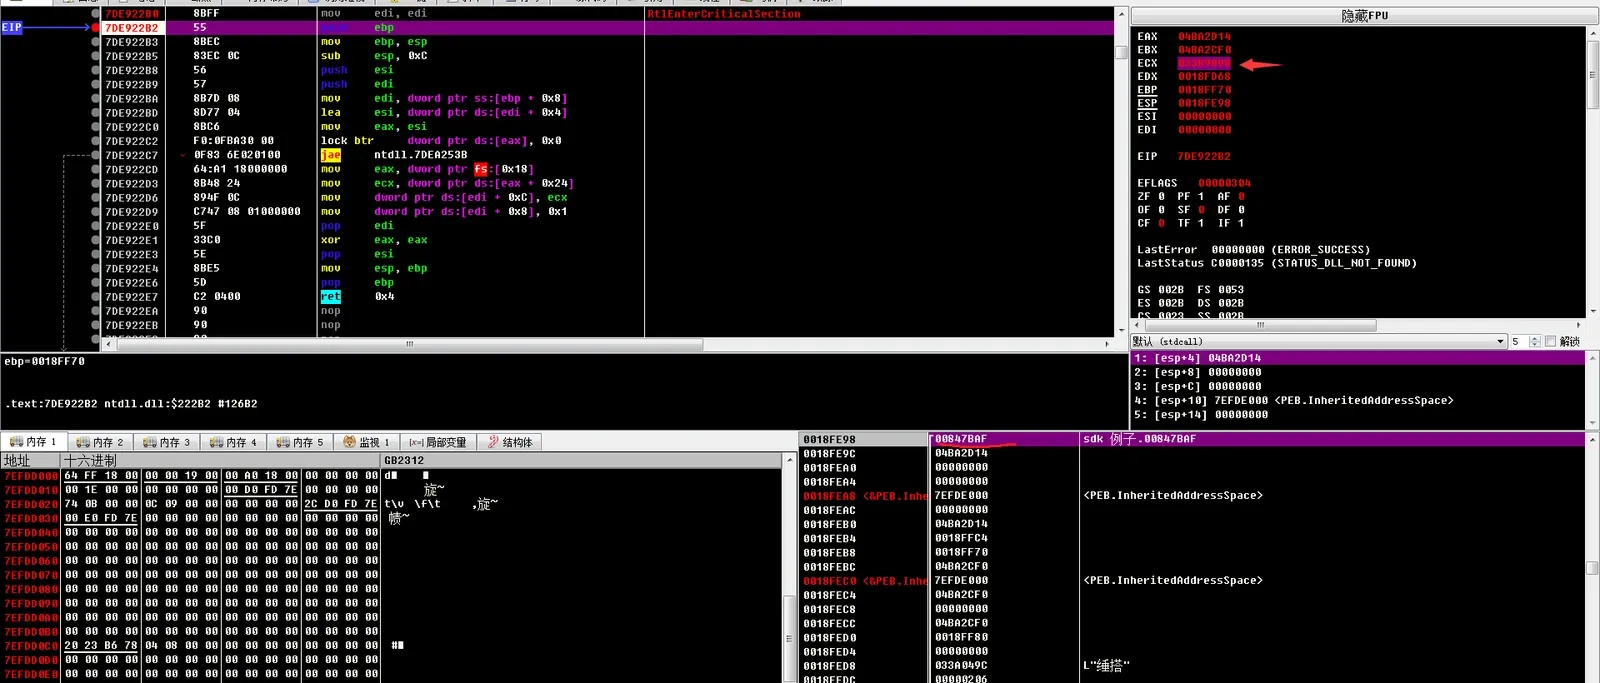Click the 十六进制 column header in dump

pos(221,461)
